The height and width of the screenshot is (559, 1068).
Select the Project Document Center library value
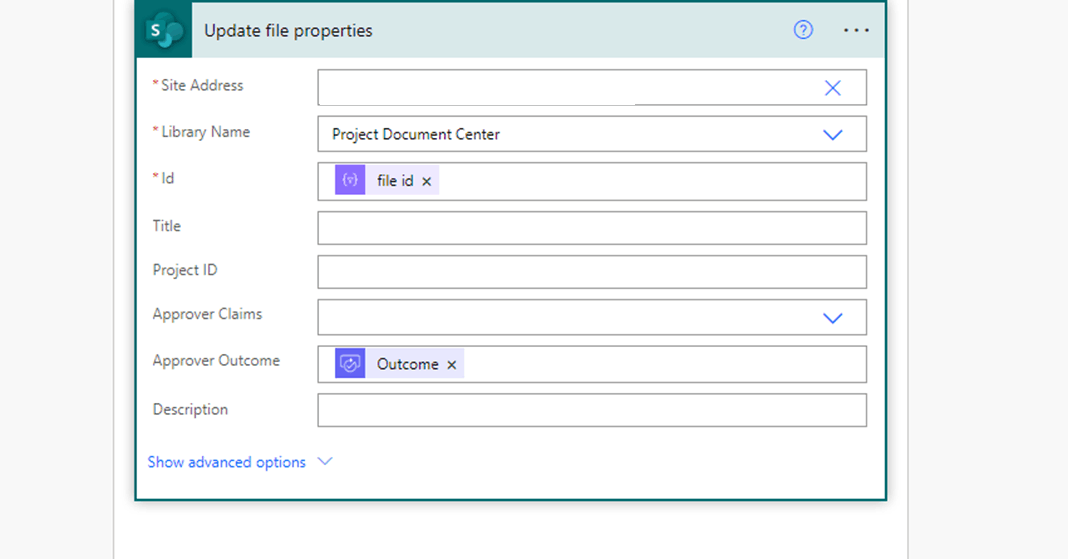(416, 134)
